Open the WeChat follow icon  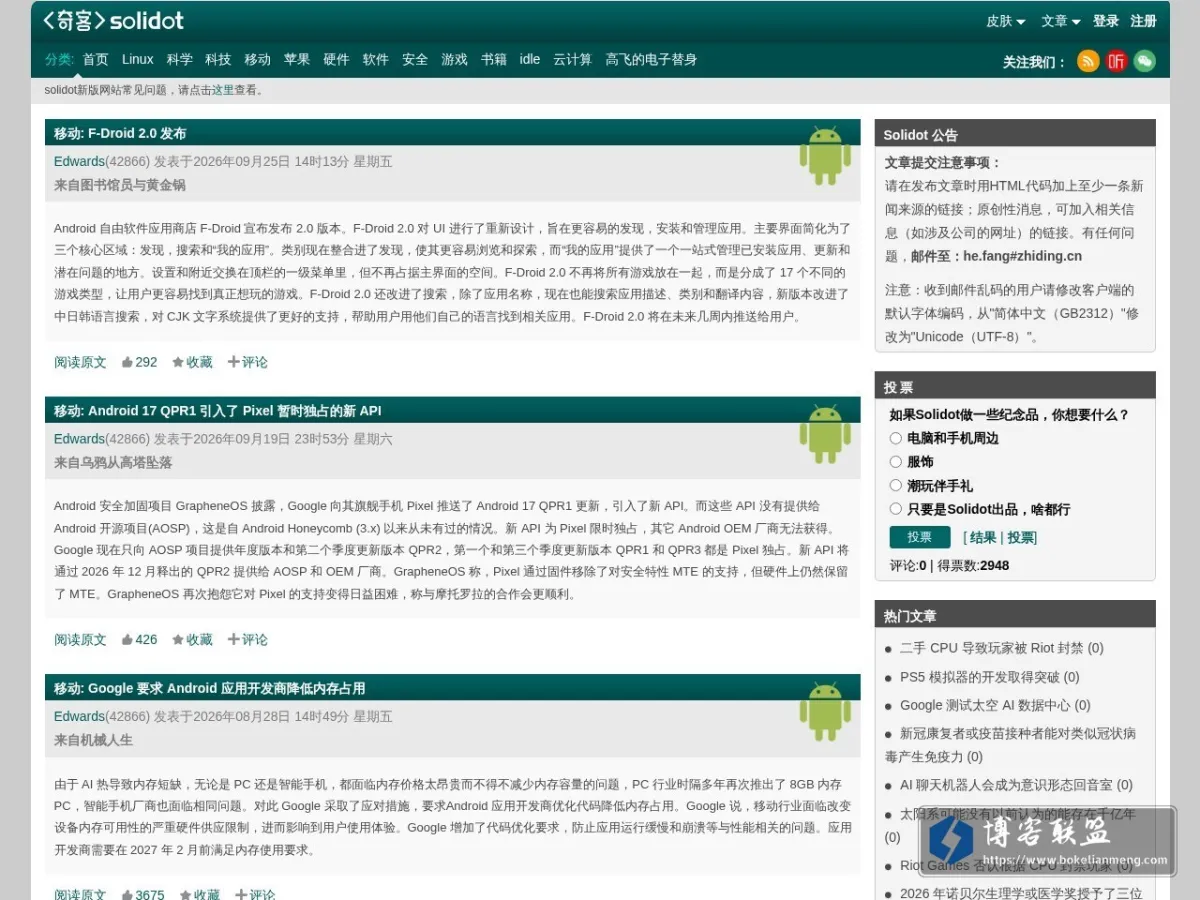(x=1144, y=61)
